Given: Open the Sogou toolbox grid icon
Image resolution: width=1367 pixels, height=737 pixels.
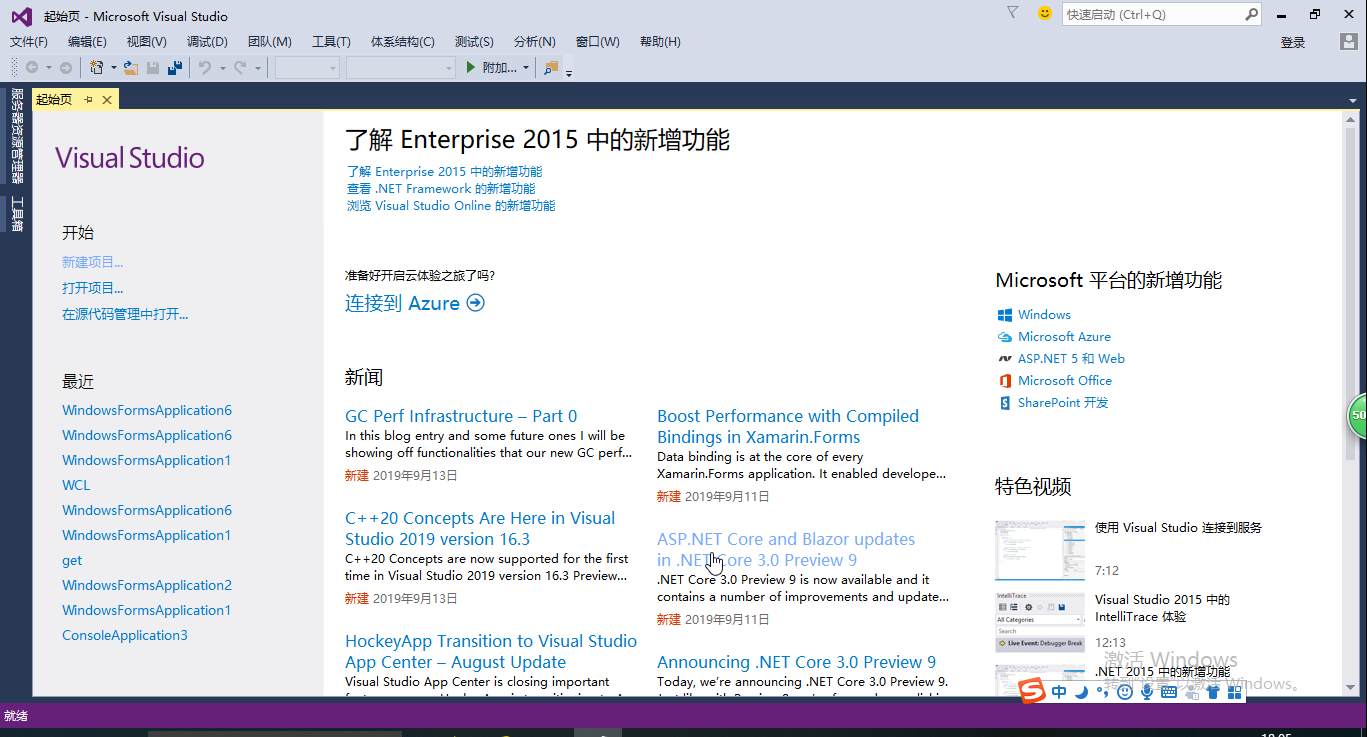Looking at the screenshot, I should 1235,691.
